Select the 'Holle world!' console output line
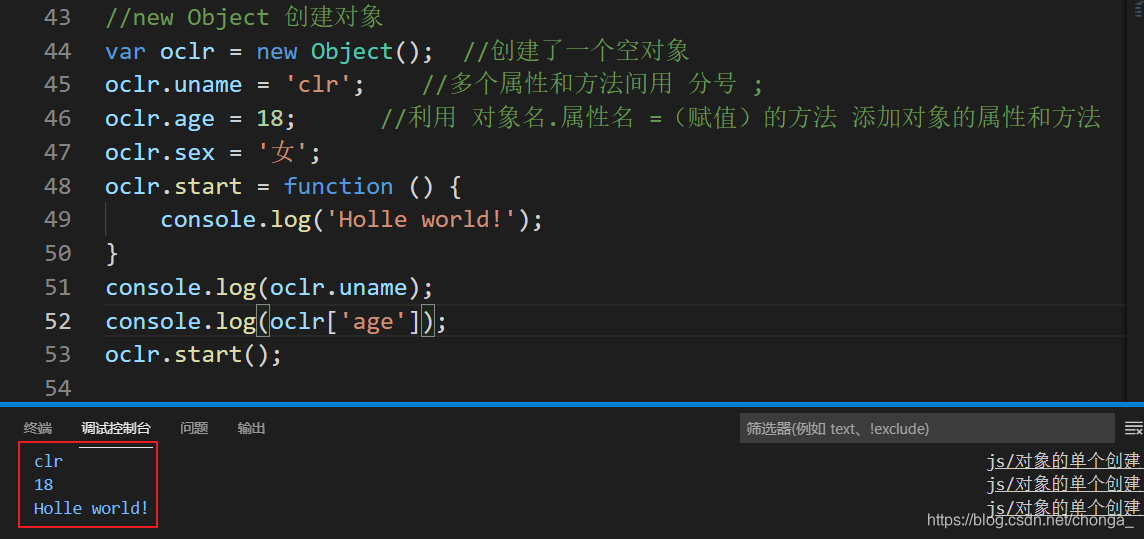This screenshot has height=539, width=1144. click(x=91, y=508)
